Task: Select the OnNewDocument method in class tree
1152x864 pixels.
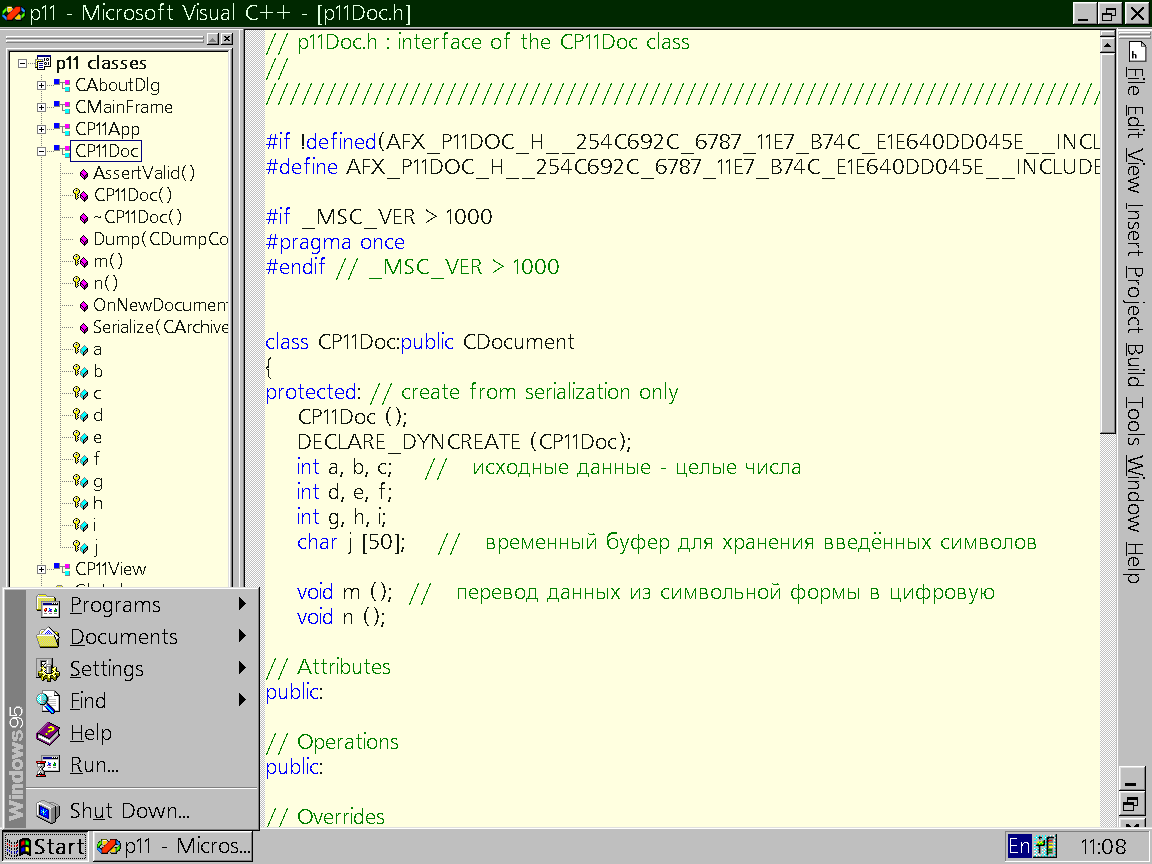Action: click(160, 305)
